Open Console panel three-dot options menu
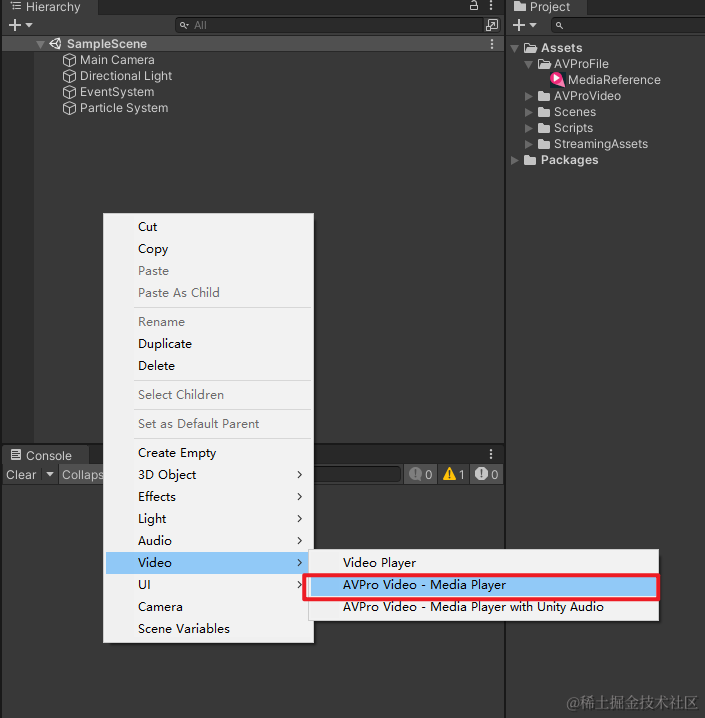Screen dimensions: 705x718 491,454
